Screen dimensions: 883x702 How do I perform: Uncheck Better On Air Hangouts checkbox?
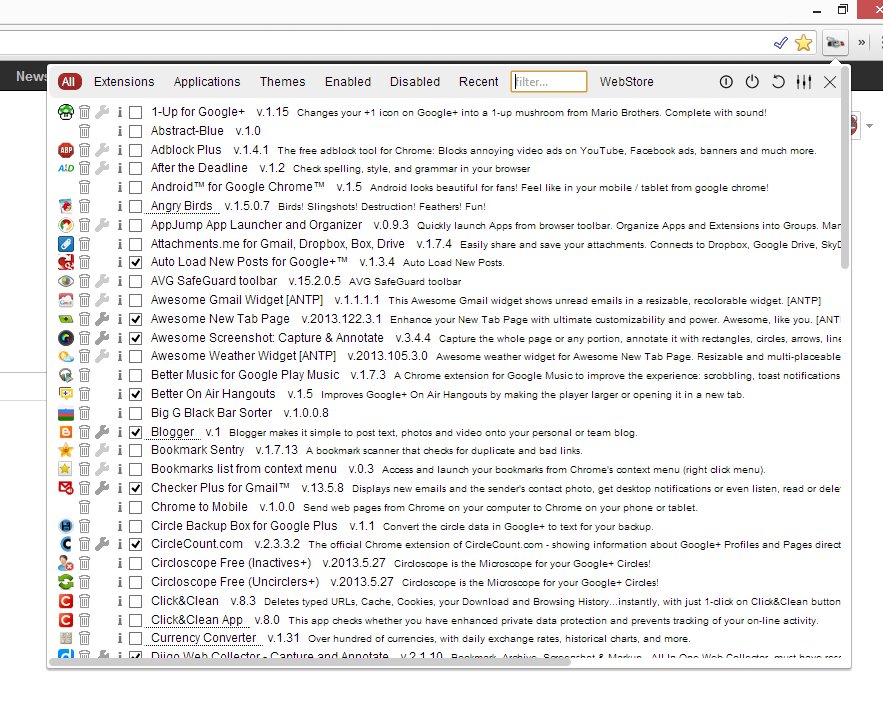(135, 395)
